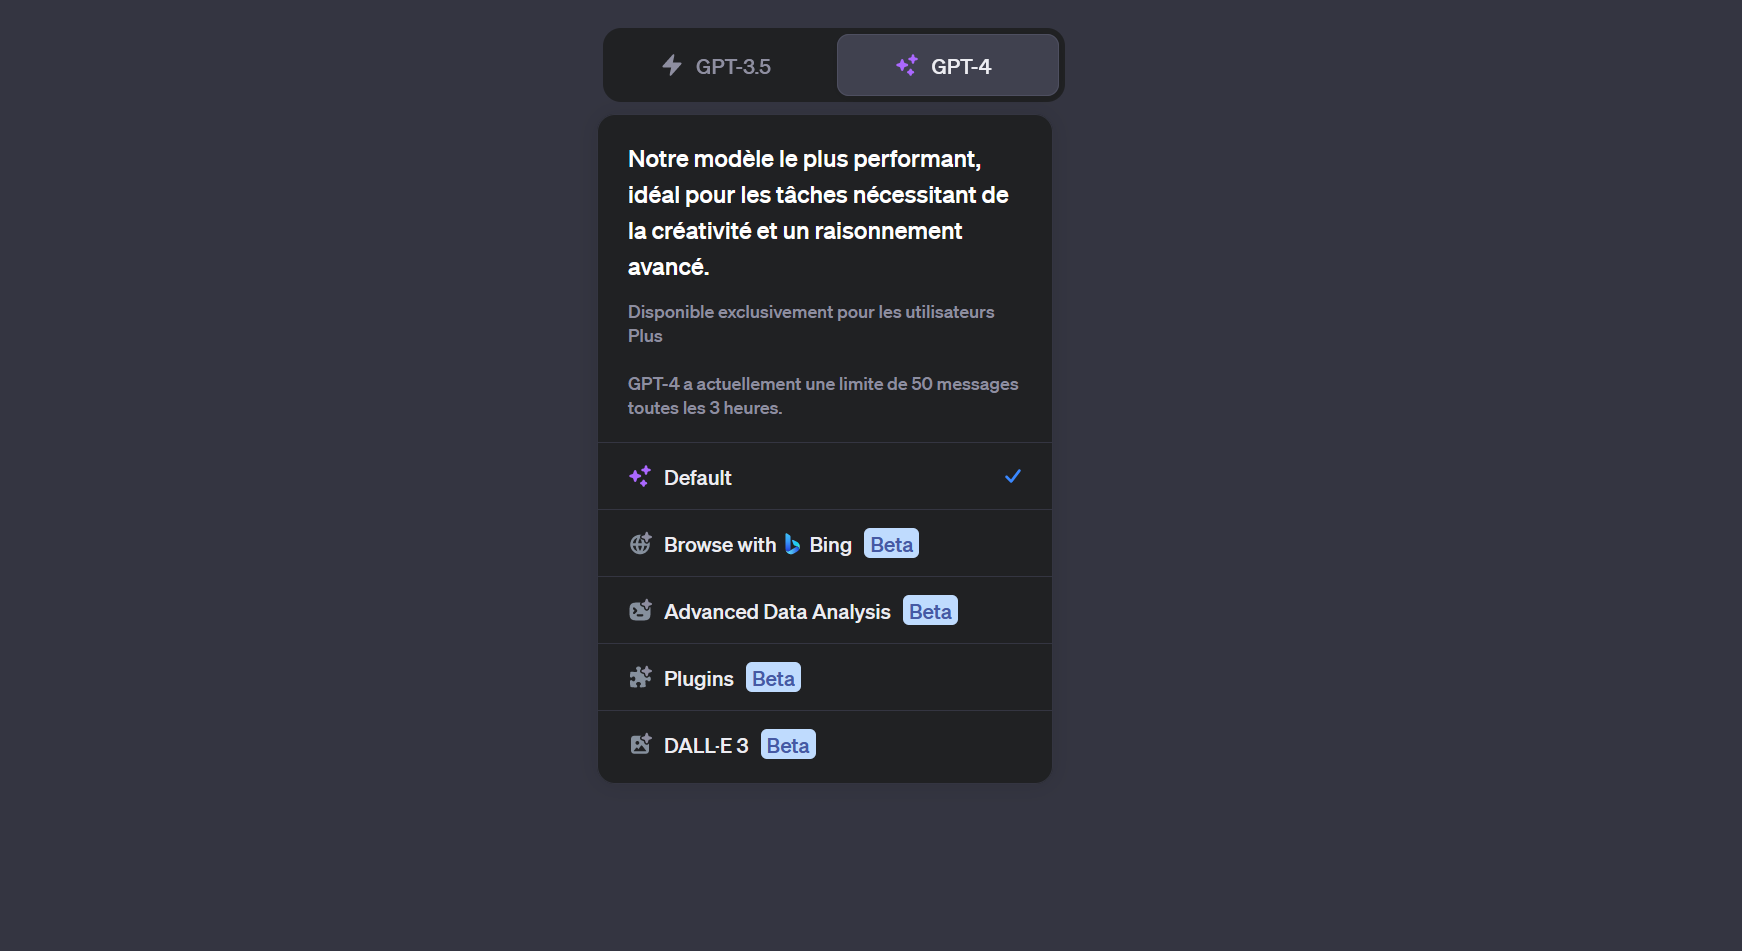Viewport: 1742px width, 951px height.
Task: Select the GPT-4 model tab
Action: (947, 66)
